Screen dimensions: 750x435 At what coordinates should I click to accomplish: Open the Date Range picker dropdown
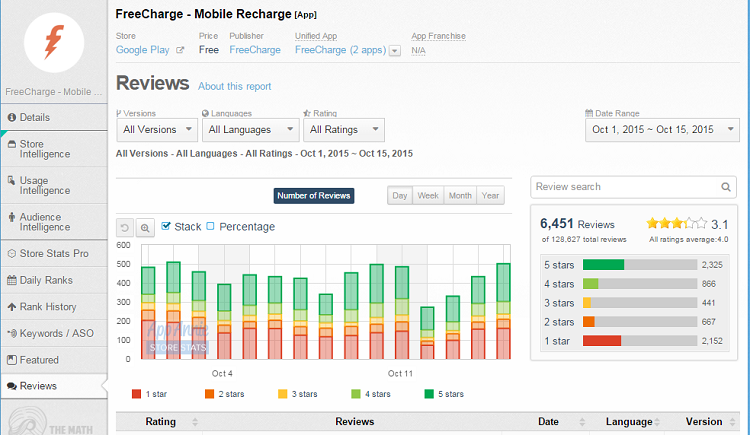point(660,129)
